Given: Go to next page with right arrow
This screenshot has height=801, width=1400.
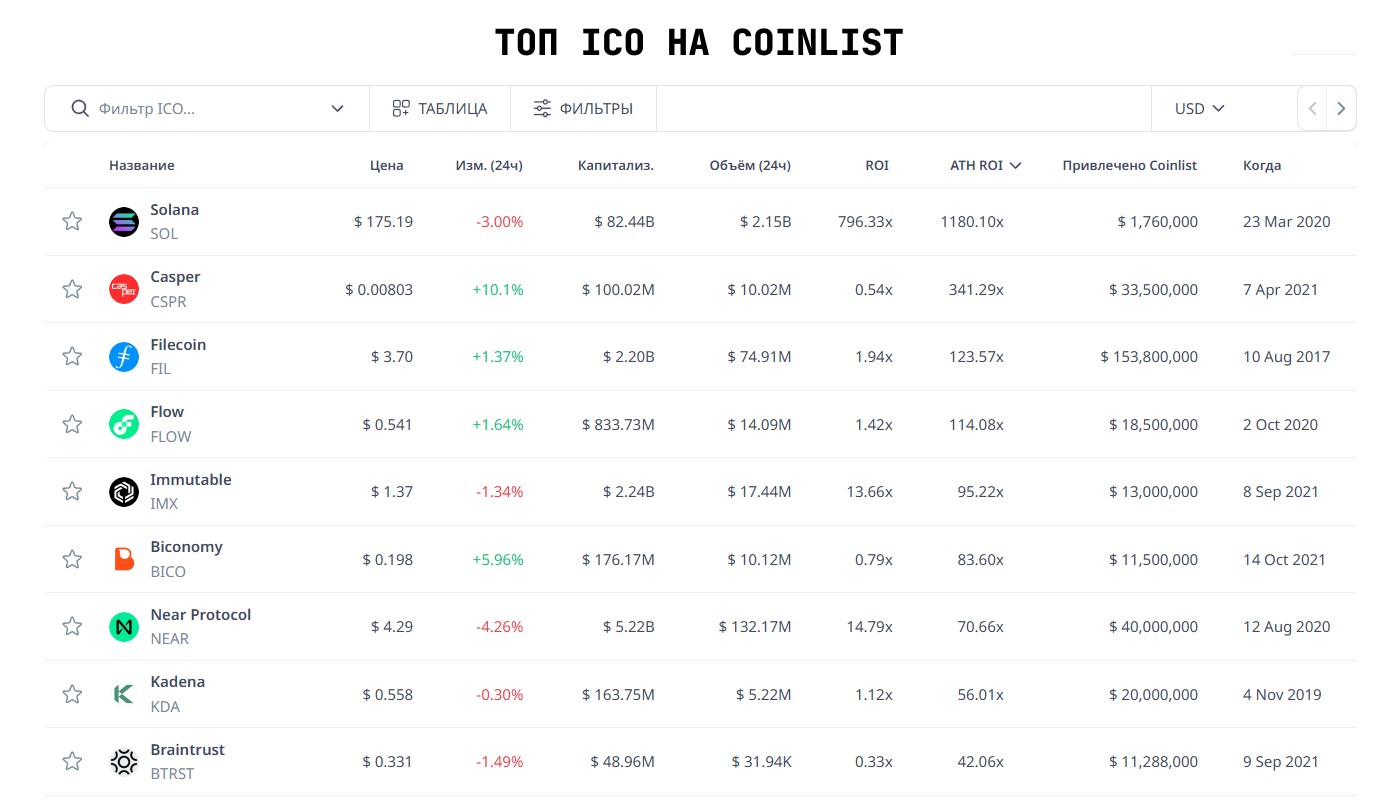Looking at the screenshot, I should tap(1341, 108).
